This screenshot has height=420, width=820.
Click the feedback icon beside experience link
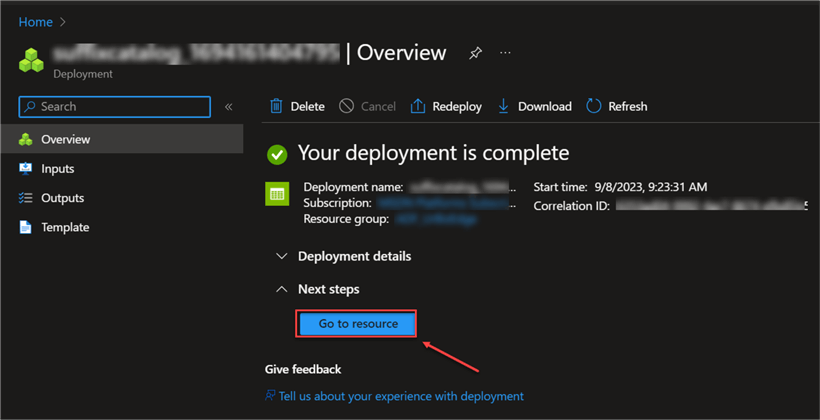coord(270,396)
